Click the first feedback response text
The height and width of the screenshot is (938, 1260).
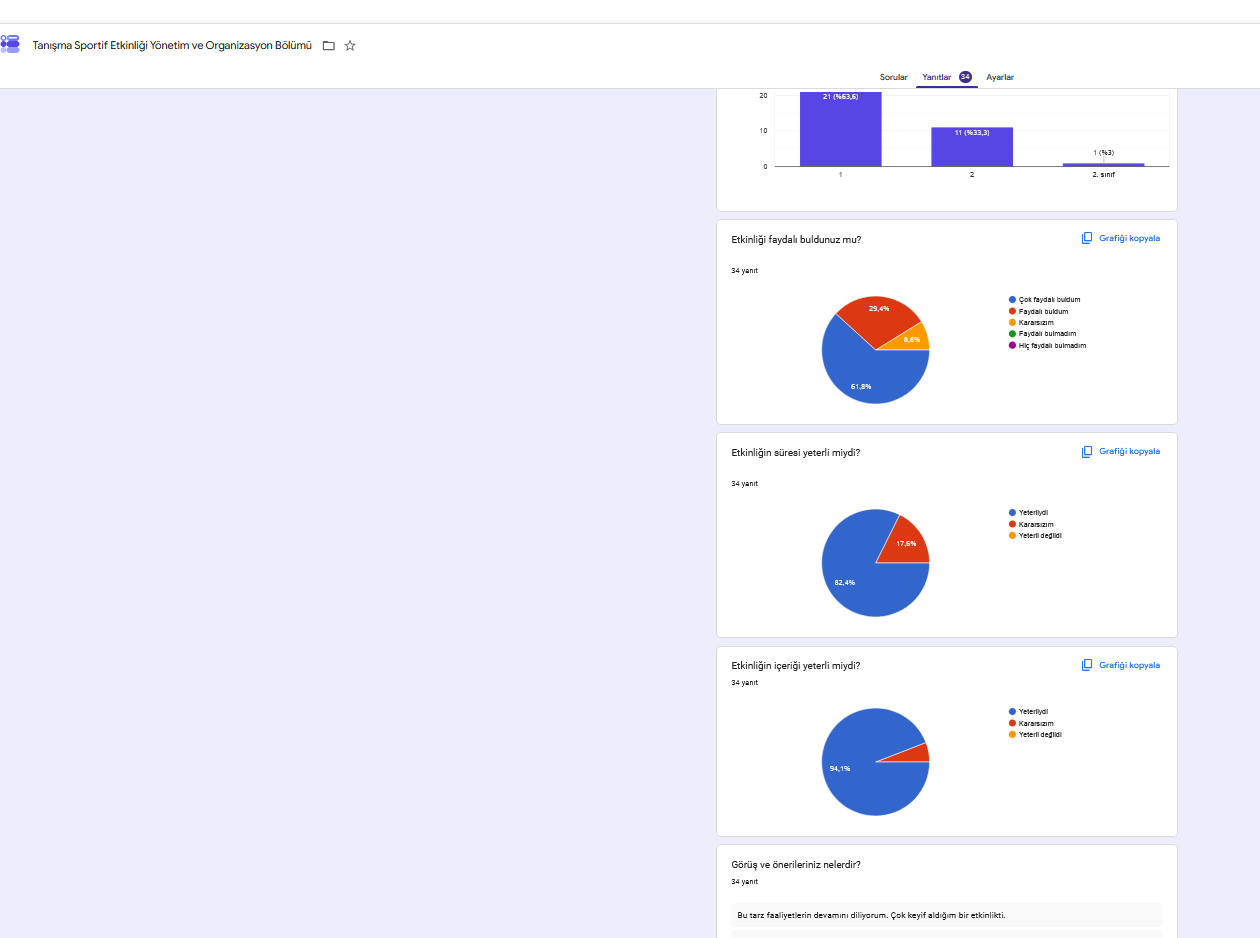[x=871, y=915]
